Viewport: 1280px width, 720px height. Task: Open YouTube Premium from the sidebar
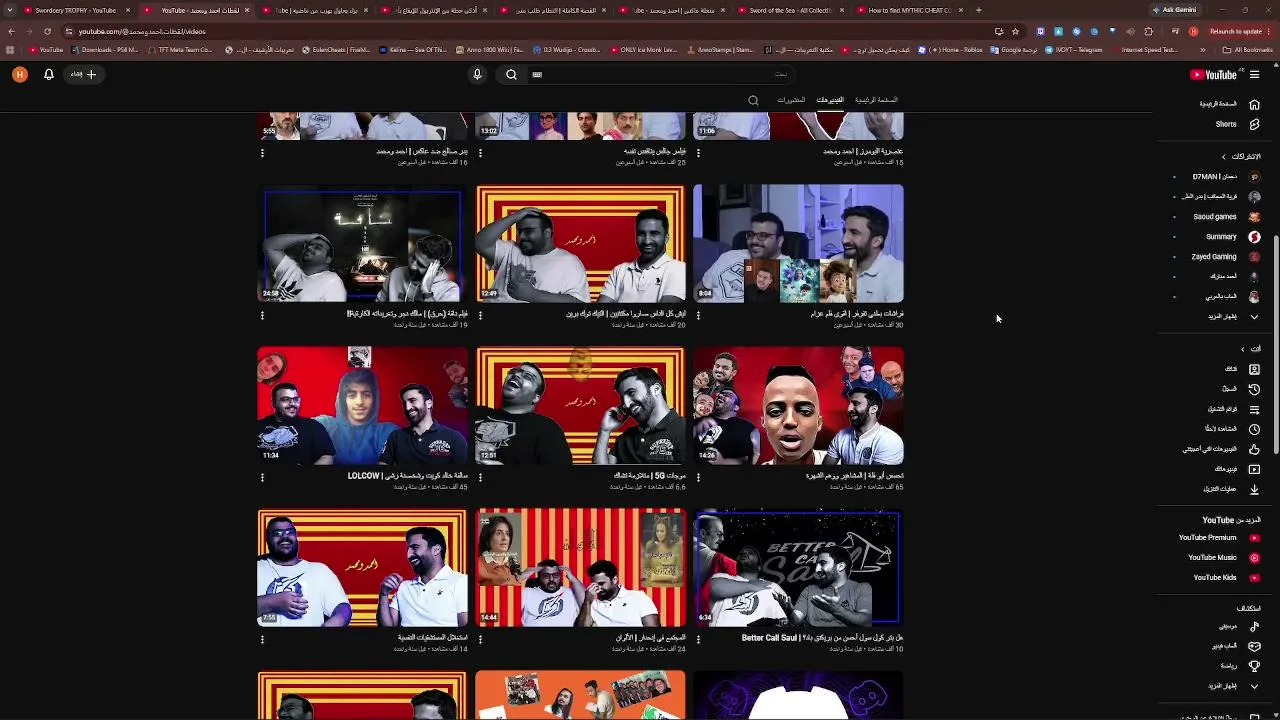pos(1218,538)
